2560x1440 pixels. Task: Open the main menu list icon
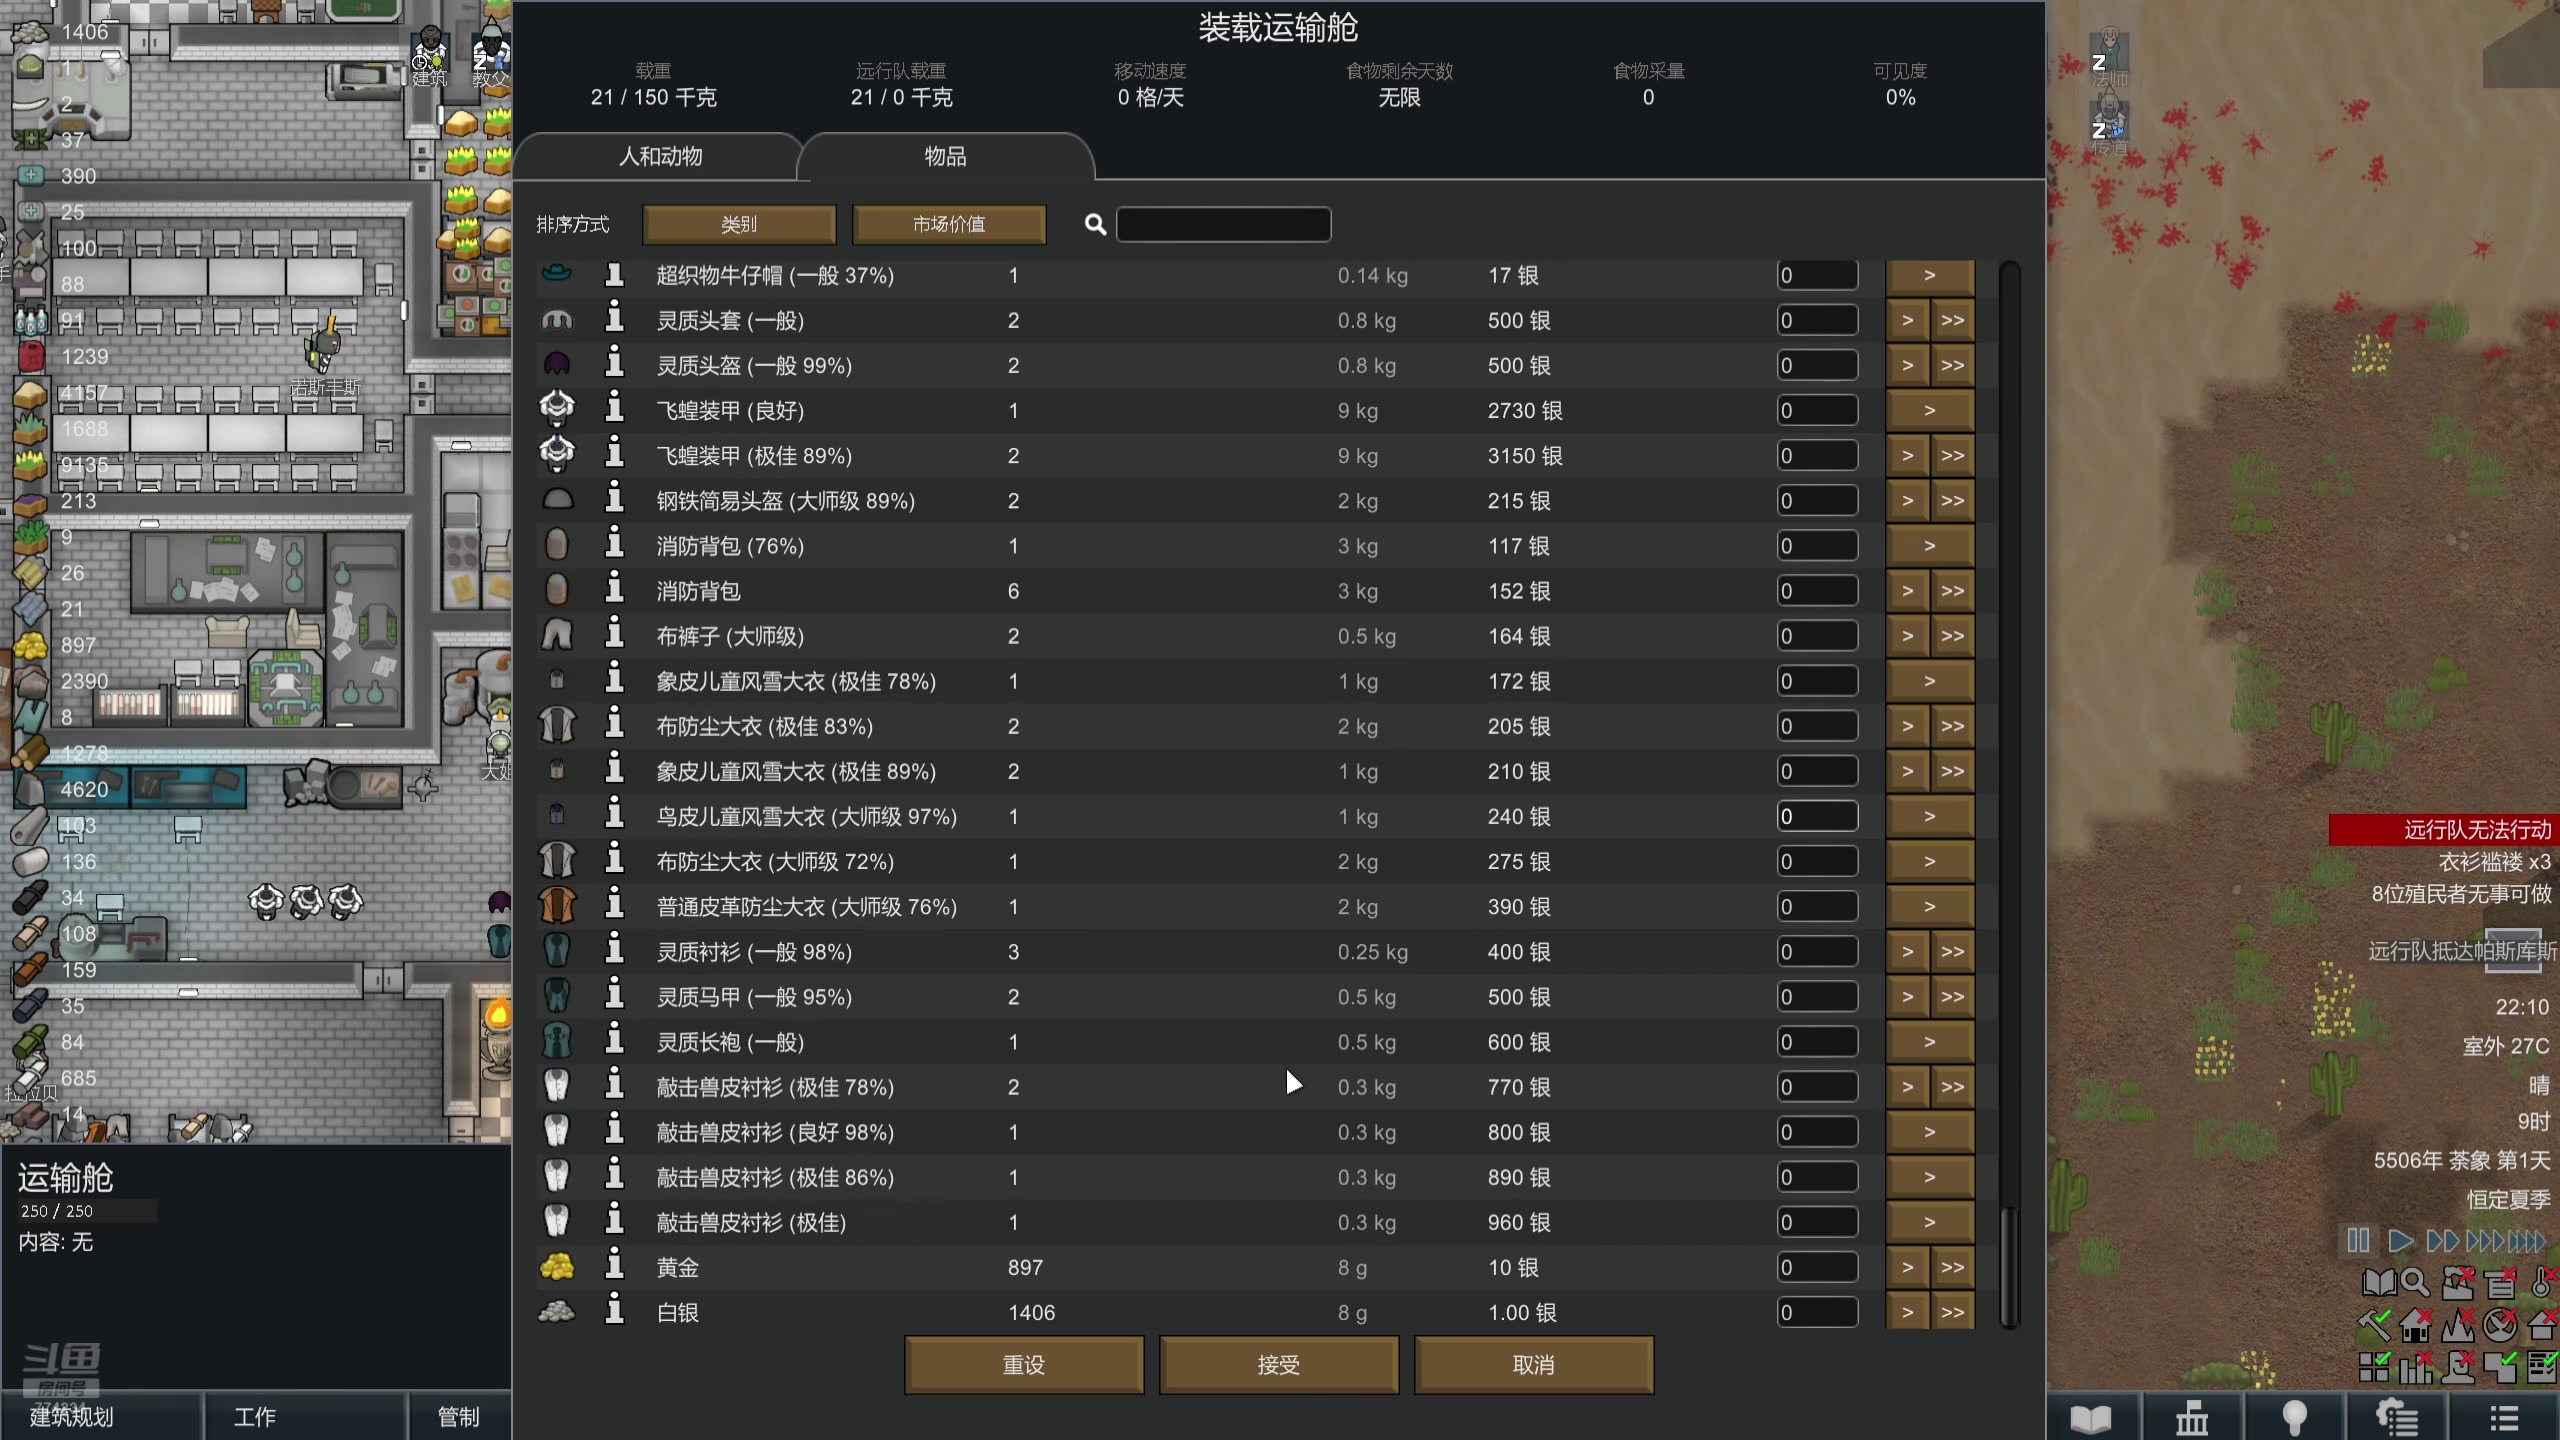(x=2503, y=1417)
